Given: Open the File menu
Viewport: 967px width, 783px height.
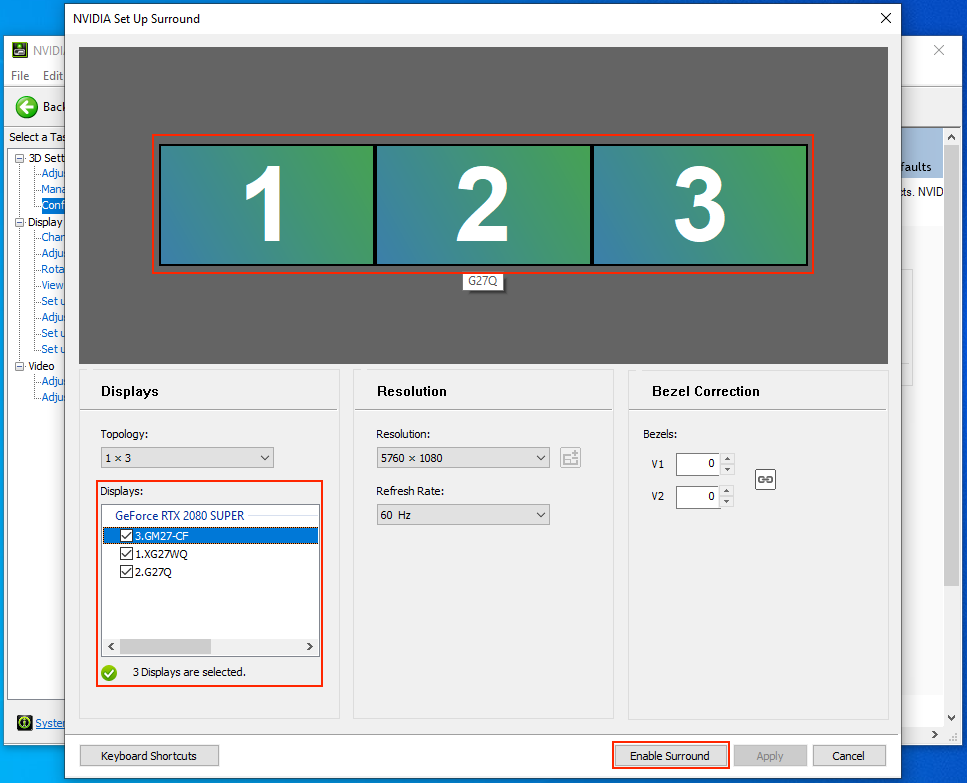Looking at the screenshot, I should (x=20, y=76).
